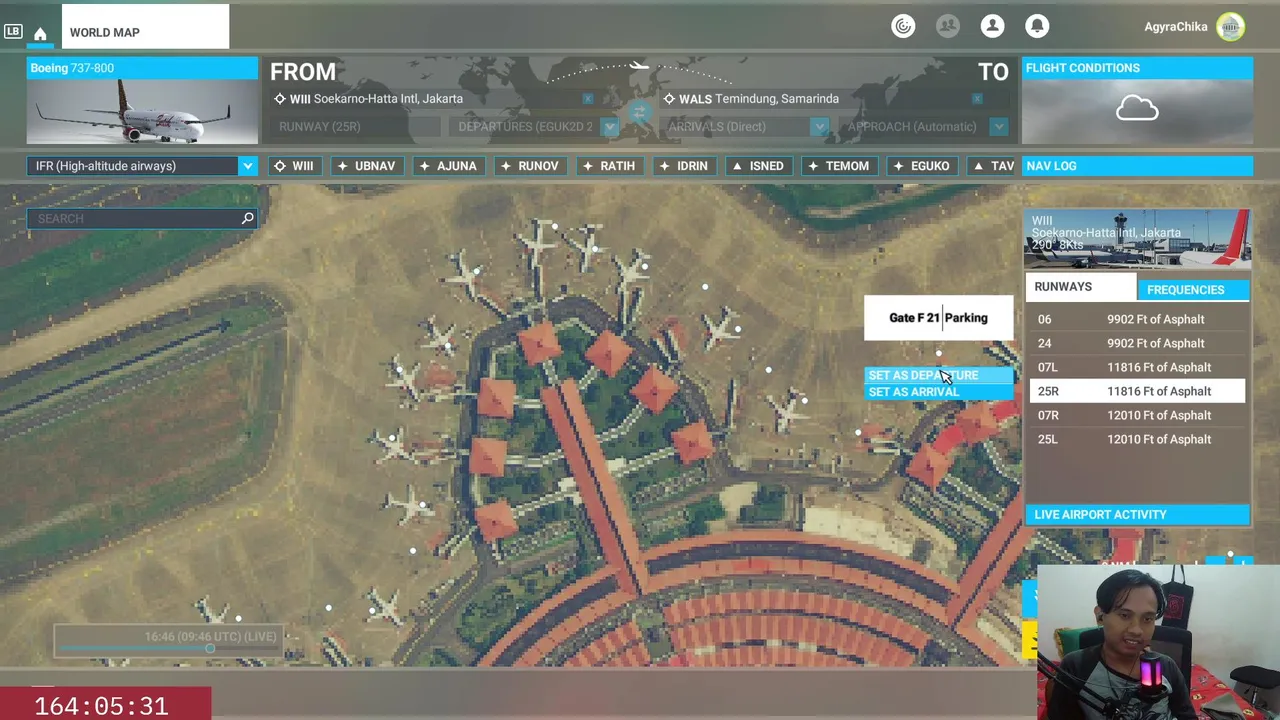Go to the Home screen icon

click(x=40, y=33)
